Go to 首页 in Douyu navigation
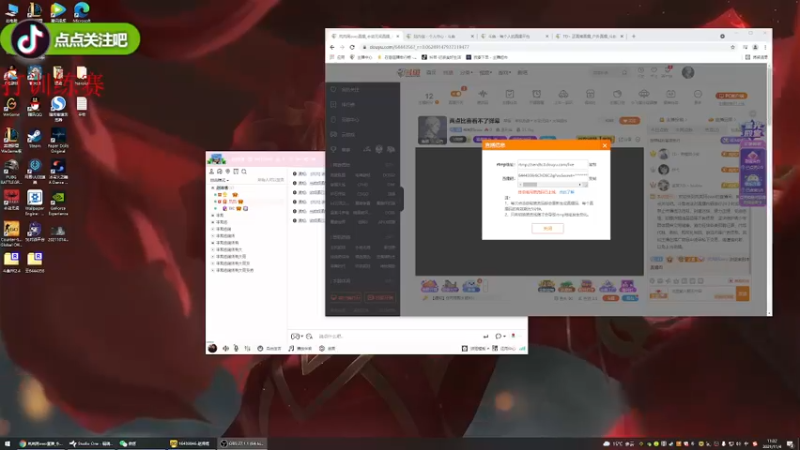Screen dimensions: 800x450 coord(431,72)
